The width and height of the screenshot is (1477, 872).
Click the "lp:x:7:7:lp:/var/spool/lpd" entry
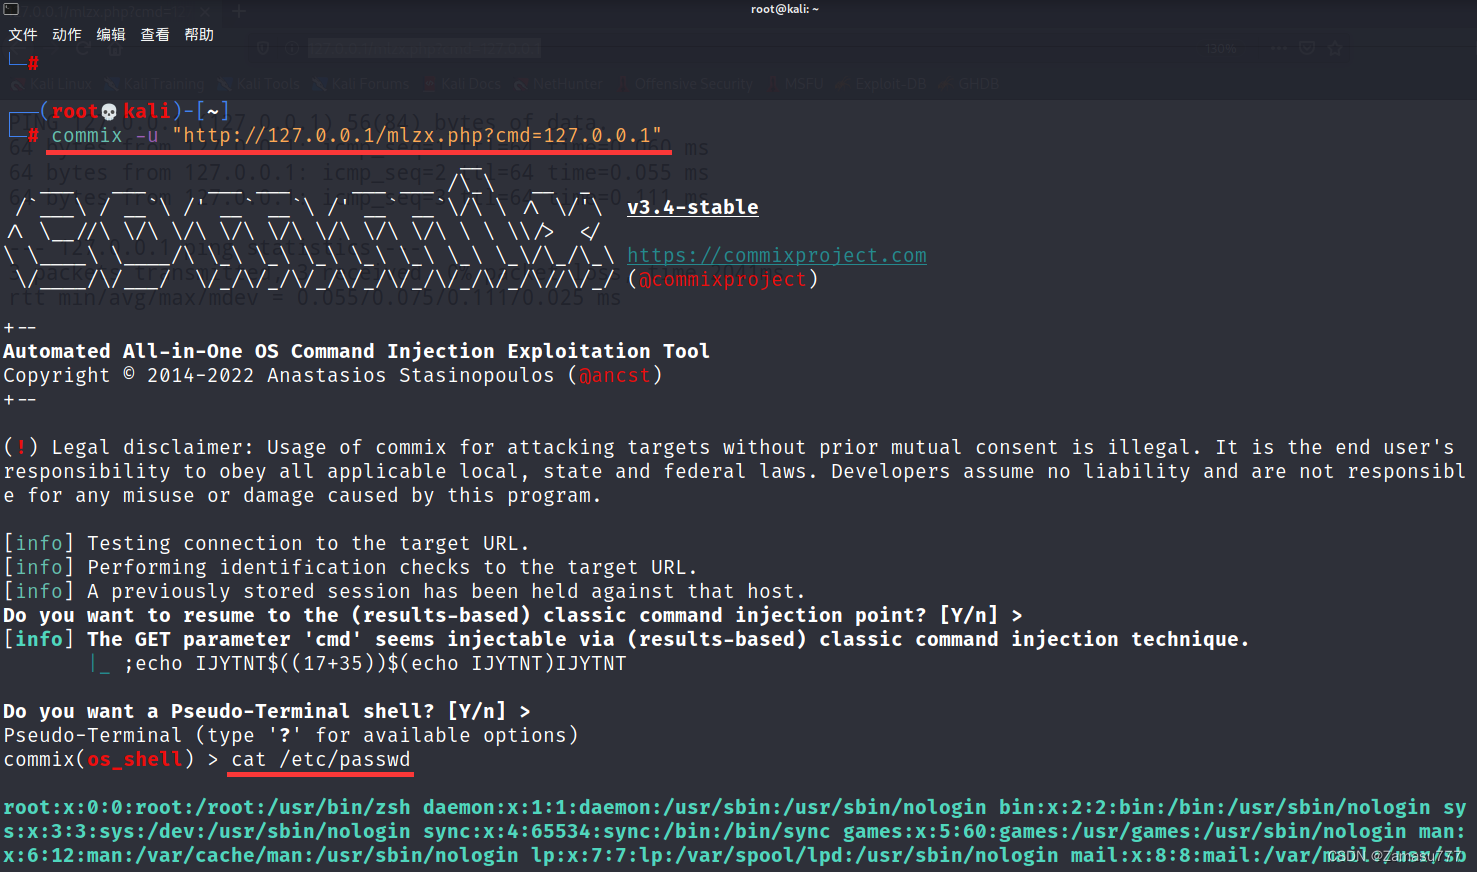click(x=795, y=855)
